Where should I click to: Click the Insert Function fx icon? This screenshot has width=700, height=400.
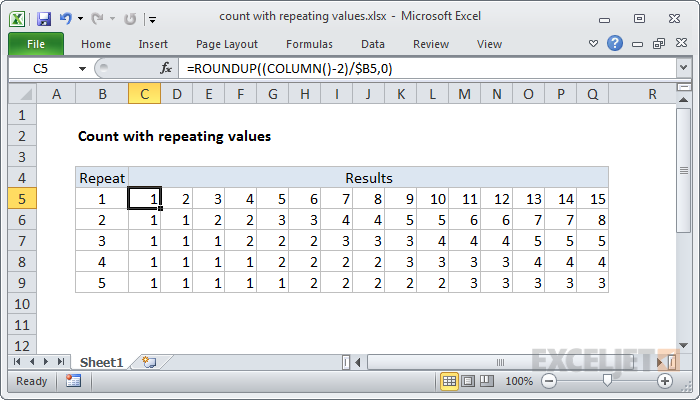[166, 68]
